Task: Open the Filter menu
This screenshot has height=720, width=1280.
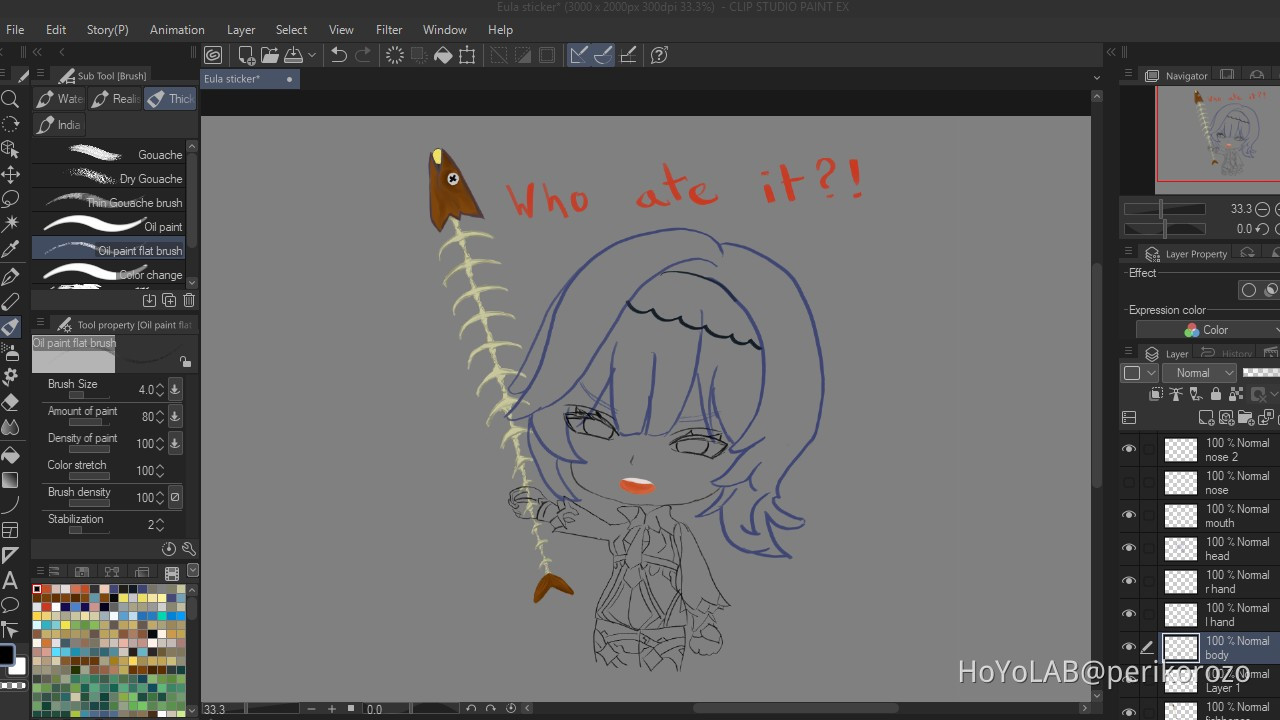Action: [x=389, y=30]
